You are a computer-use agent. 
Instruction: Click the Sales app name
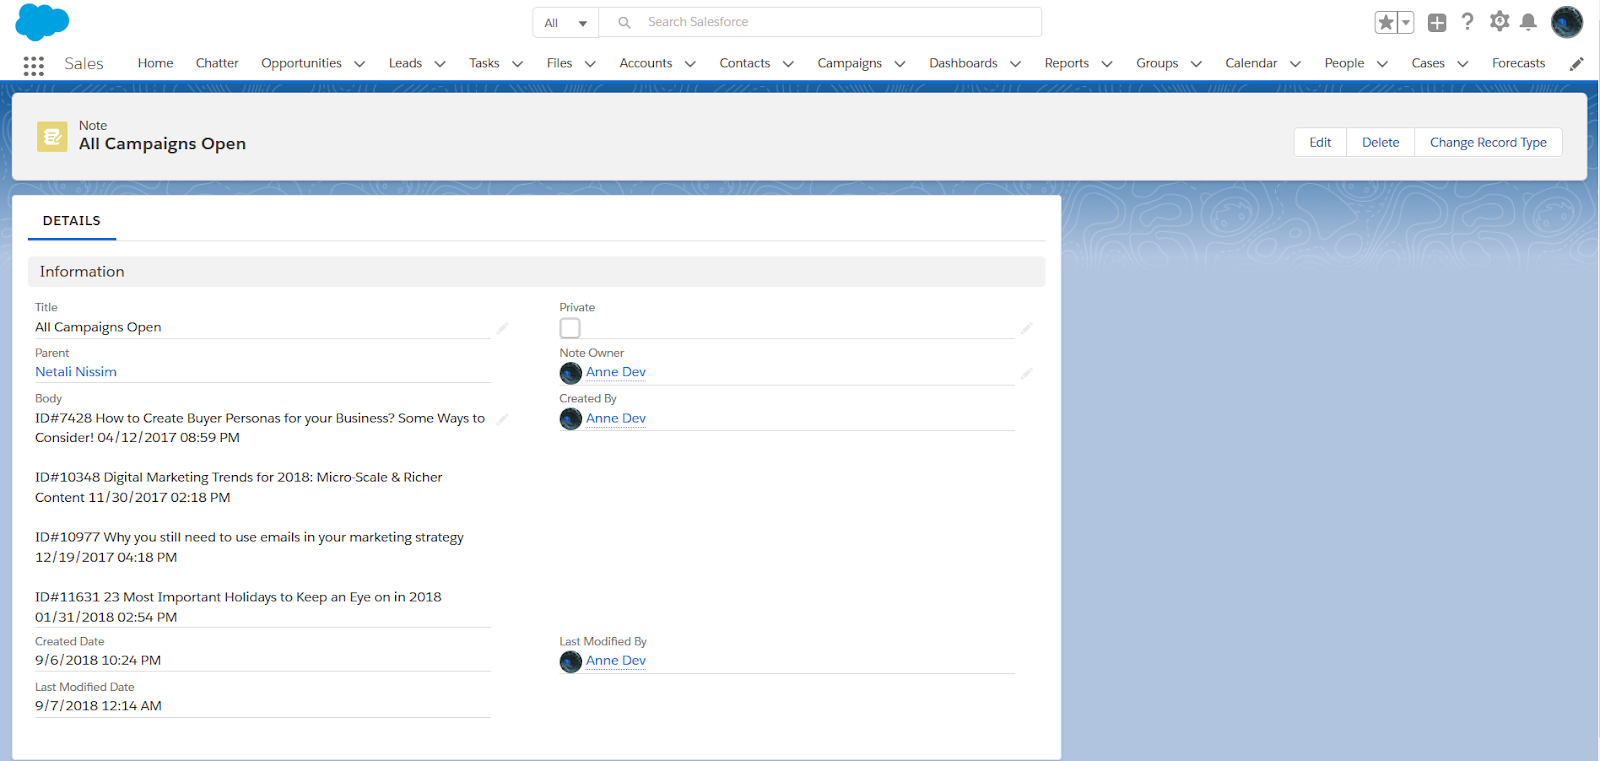(84, 63)
